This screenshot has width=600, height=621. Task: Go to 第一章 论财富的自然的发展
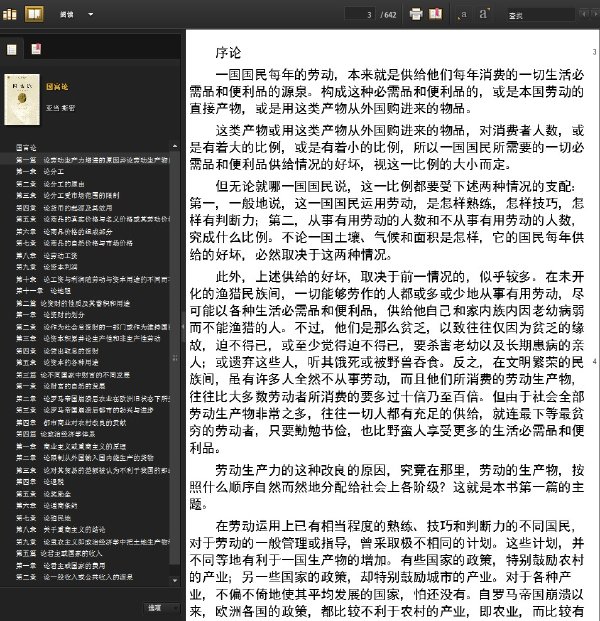click(x=61, y=386)
